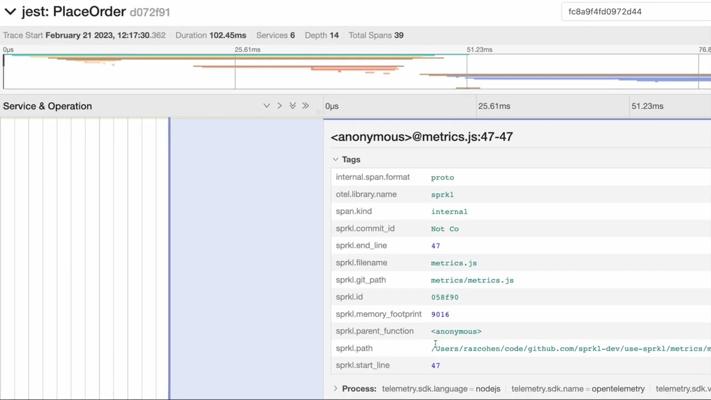This screenshot has height=400, width=711.
Task: Click the 25.61ms marker in the minimap
Action: tap(248, 49)
